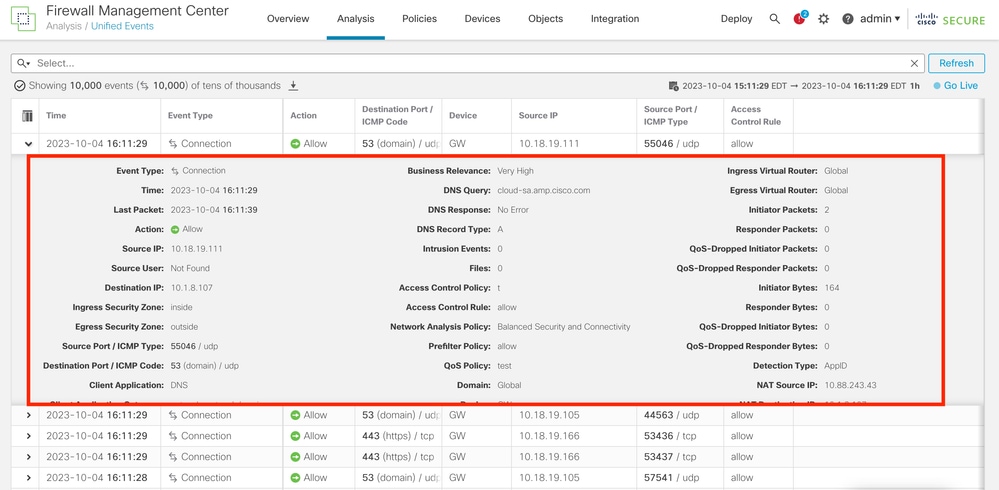Viewport: 999px width, 490px height.
Task: Switch to the Overview tab
Action: tap(288, 19)
